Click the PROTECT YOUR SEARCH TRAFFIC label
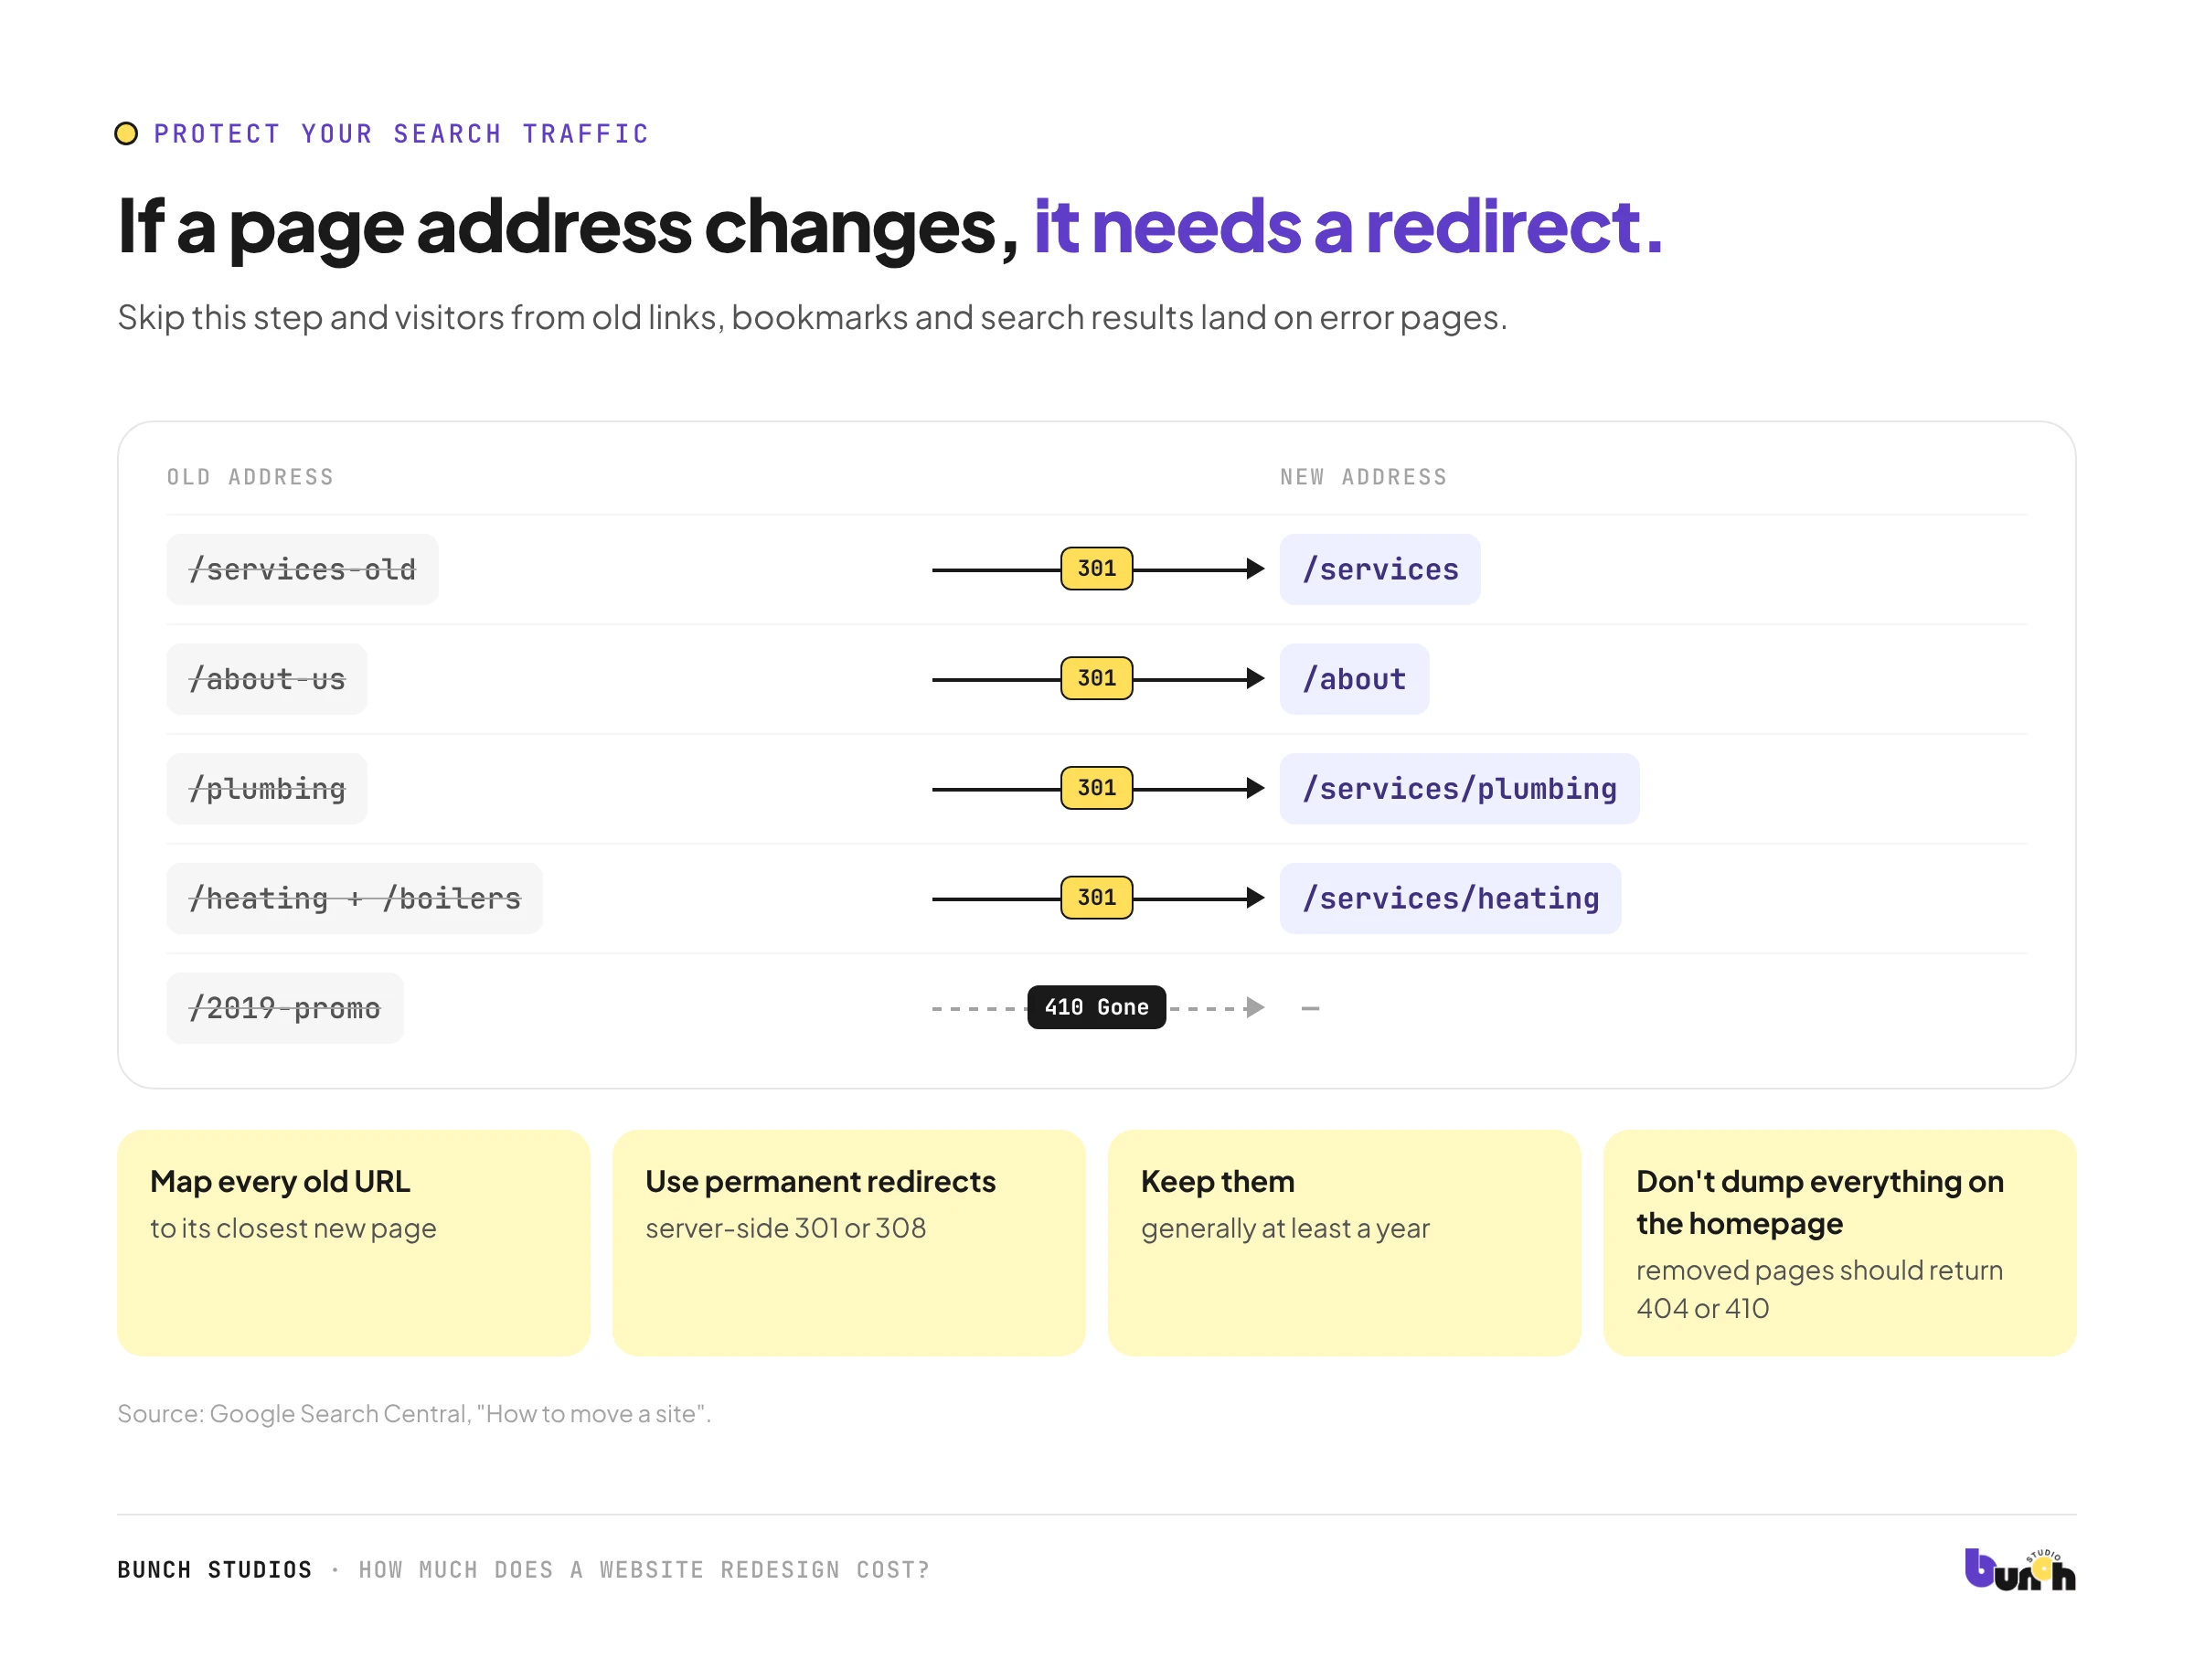 (x=402, y=134)
